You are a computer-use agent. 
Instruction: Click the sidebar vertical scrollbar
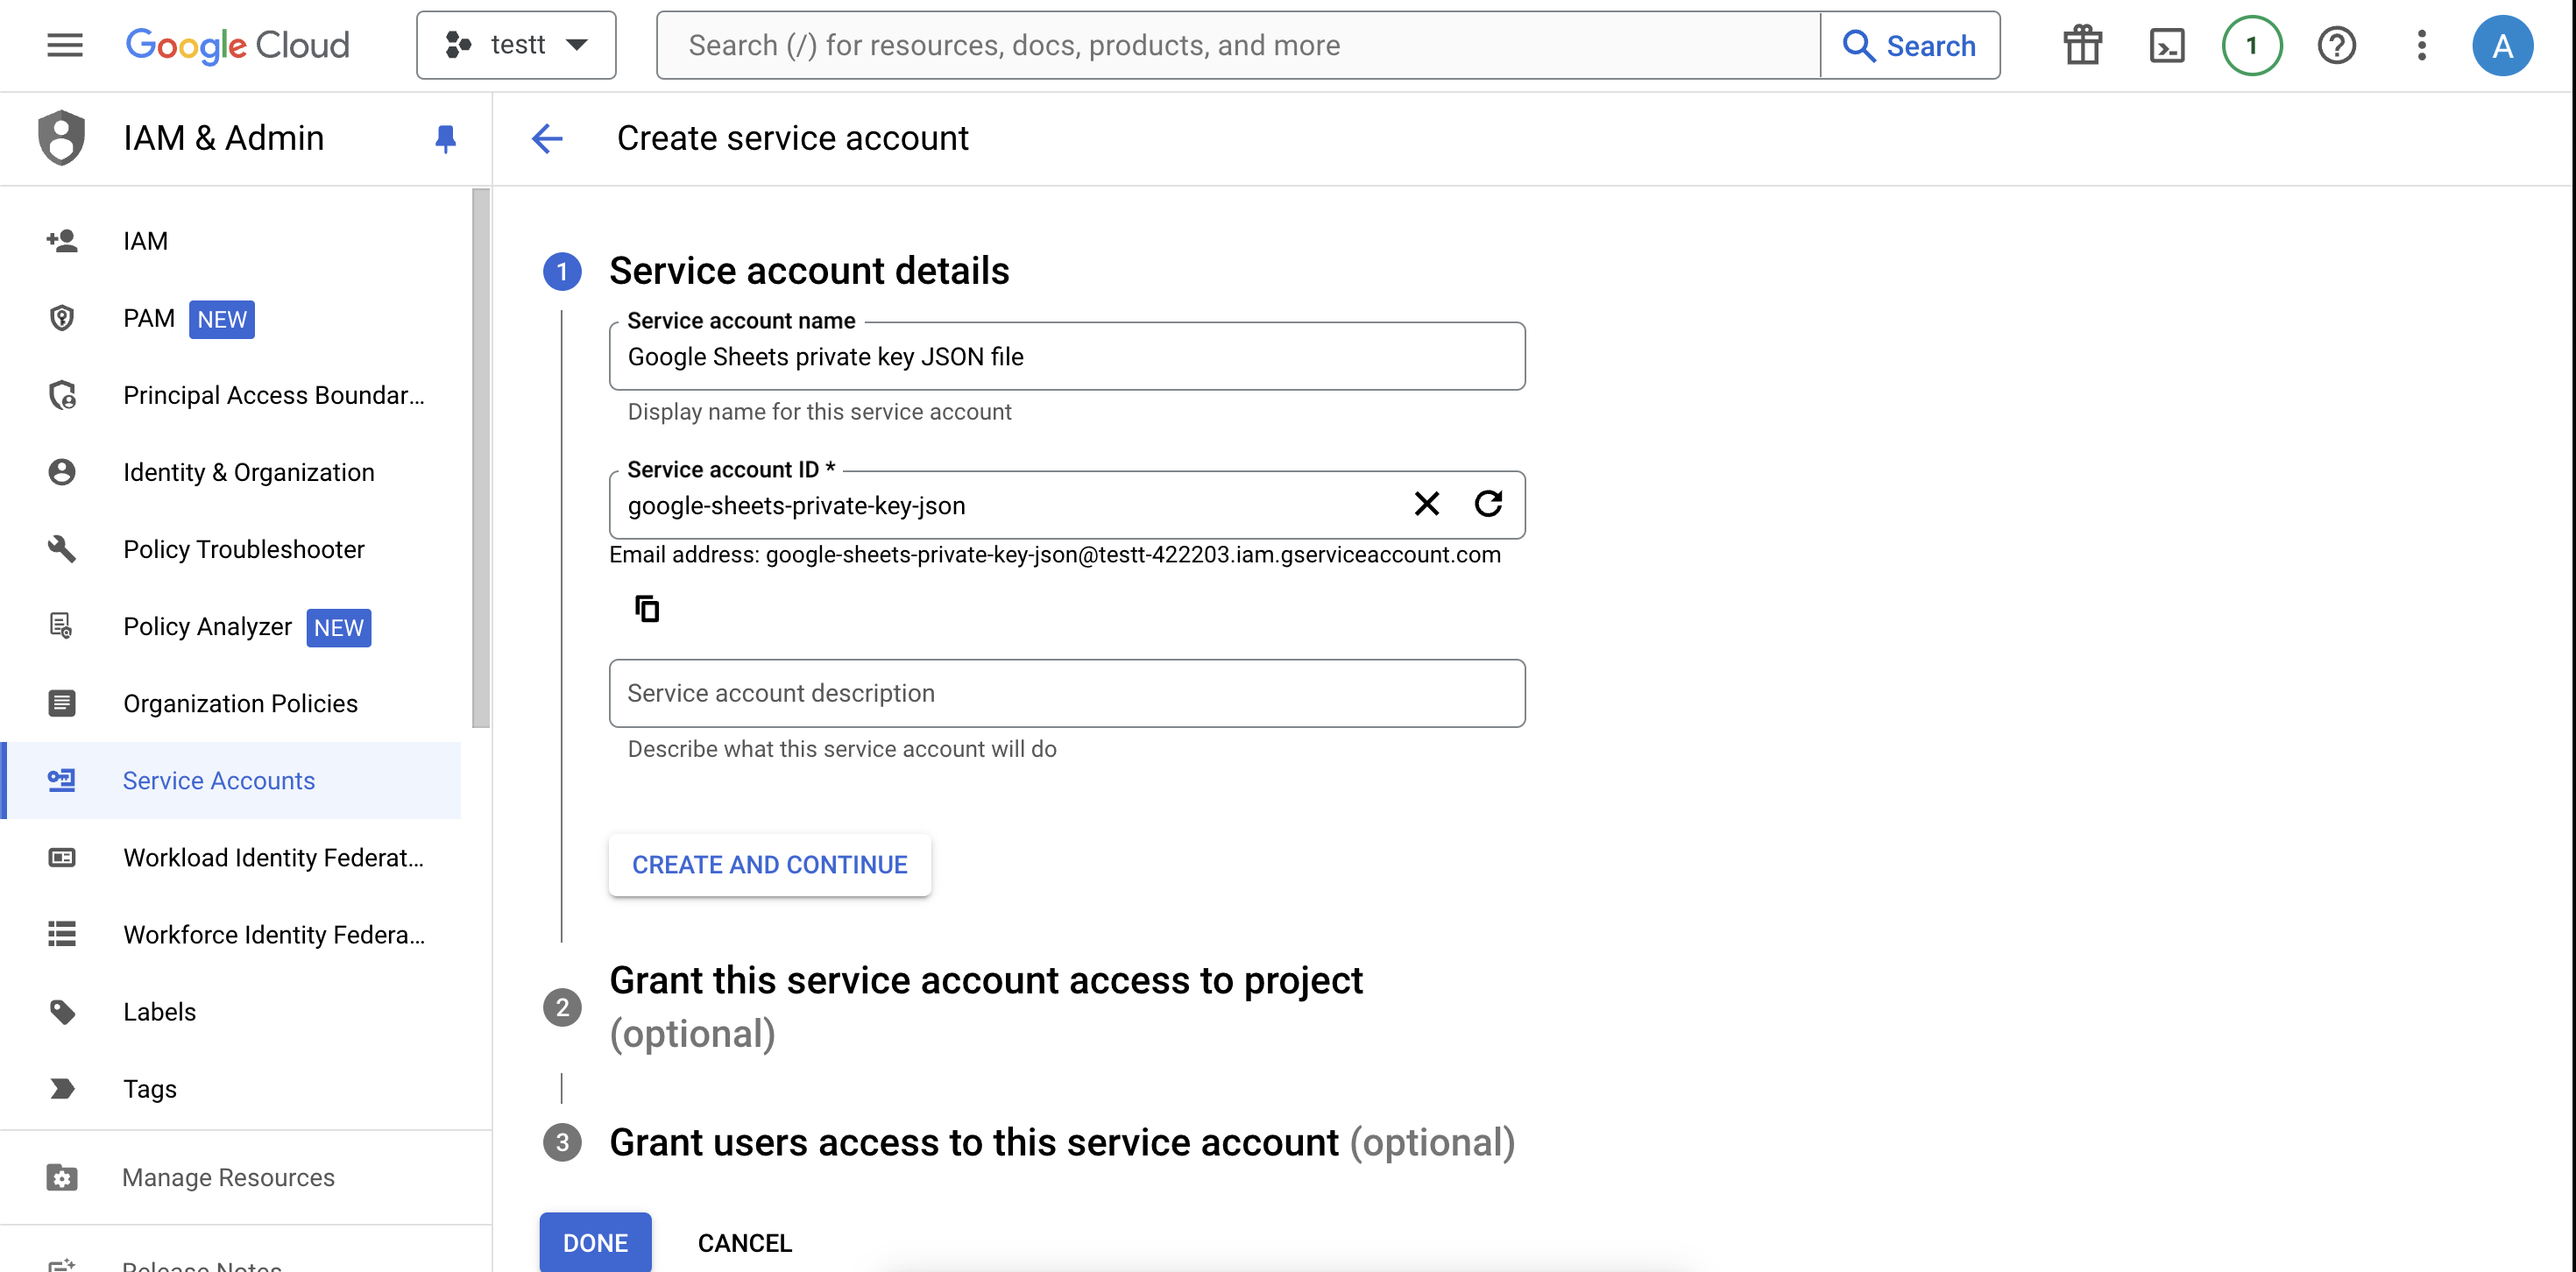click(x=480, y=458)
